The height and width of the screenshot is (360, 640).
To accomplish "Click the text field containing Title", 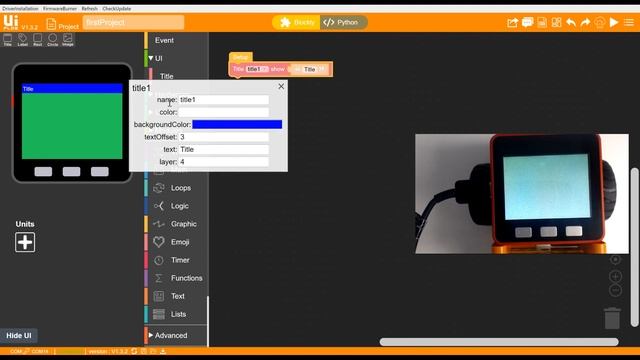I will (224, 149).
